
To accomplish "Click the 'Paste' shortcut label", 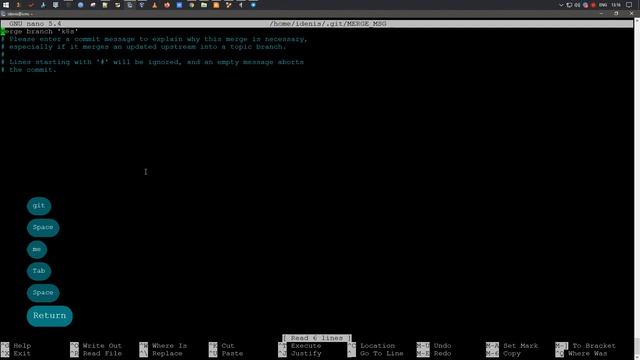I will point(232,353).
